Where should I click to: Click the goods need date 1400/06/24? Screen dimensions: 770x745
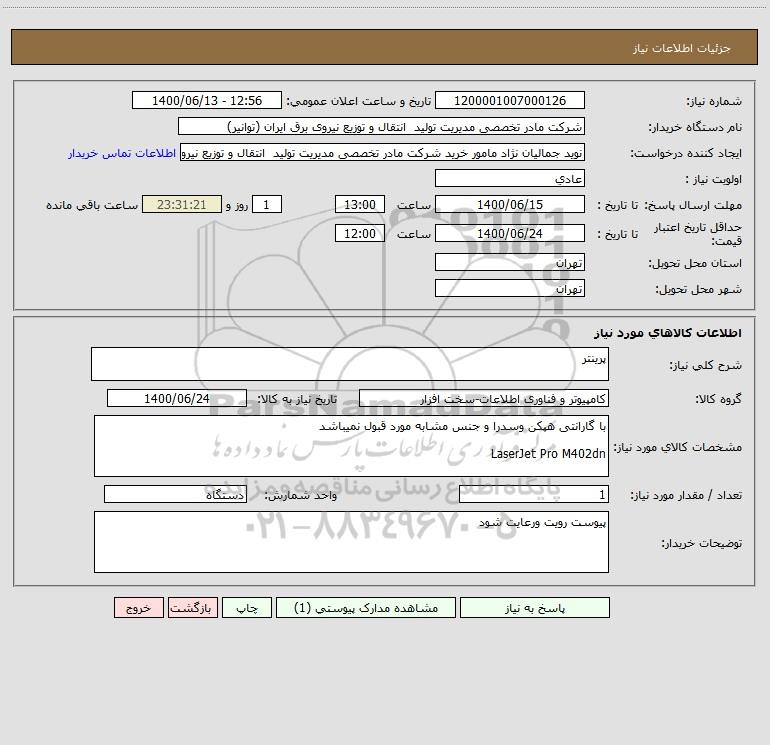(x=177, y=398)
